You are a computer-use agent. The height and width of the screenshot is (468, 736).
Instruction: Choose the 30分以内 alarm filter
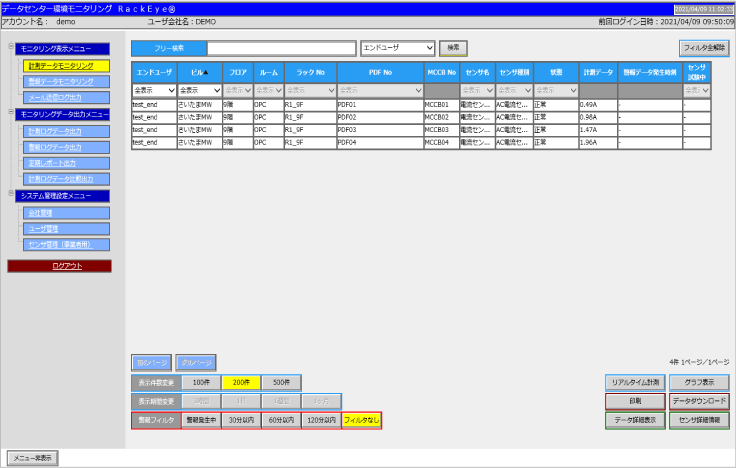(x=241, y=420)
